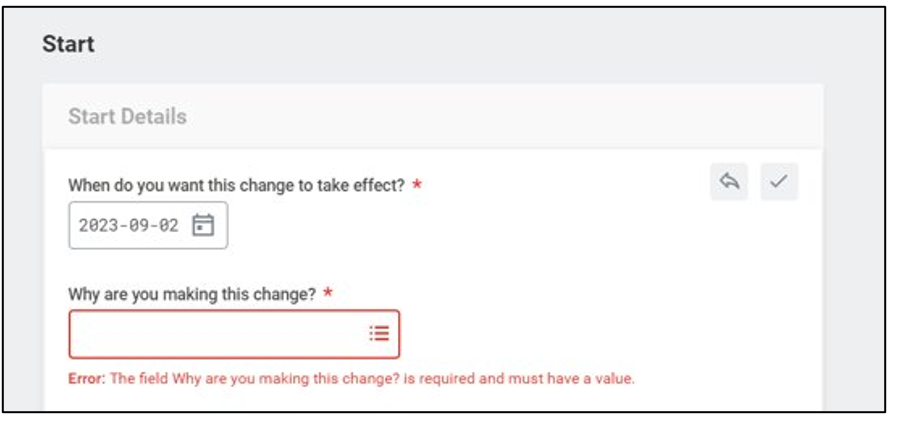
Task: Select the day 02 in date field
Action: [168, 225]
